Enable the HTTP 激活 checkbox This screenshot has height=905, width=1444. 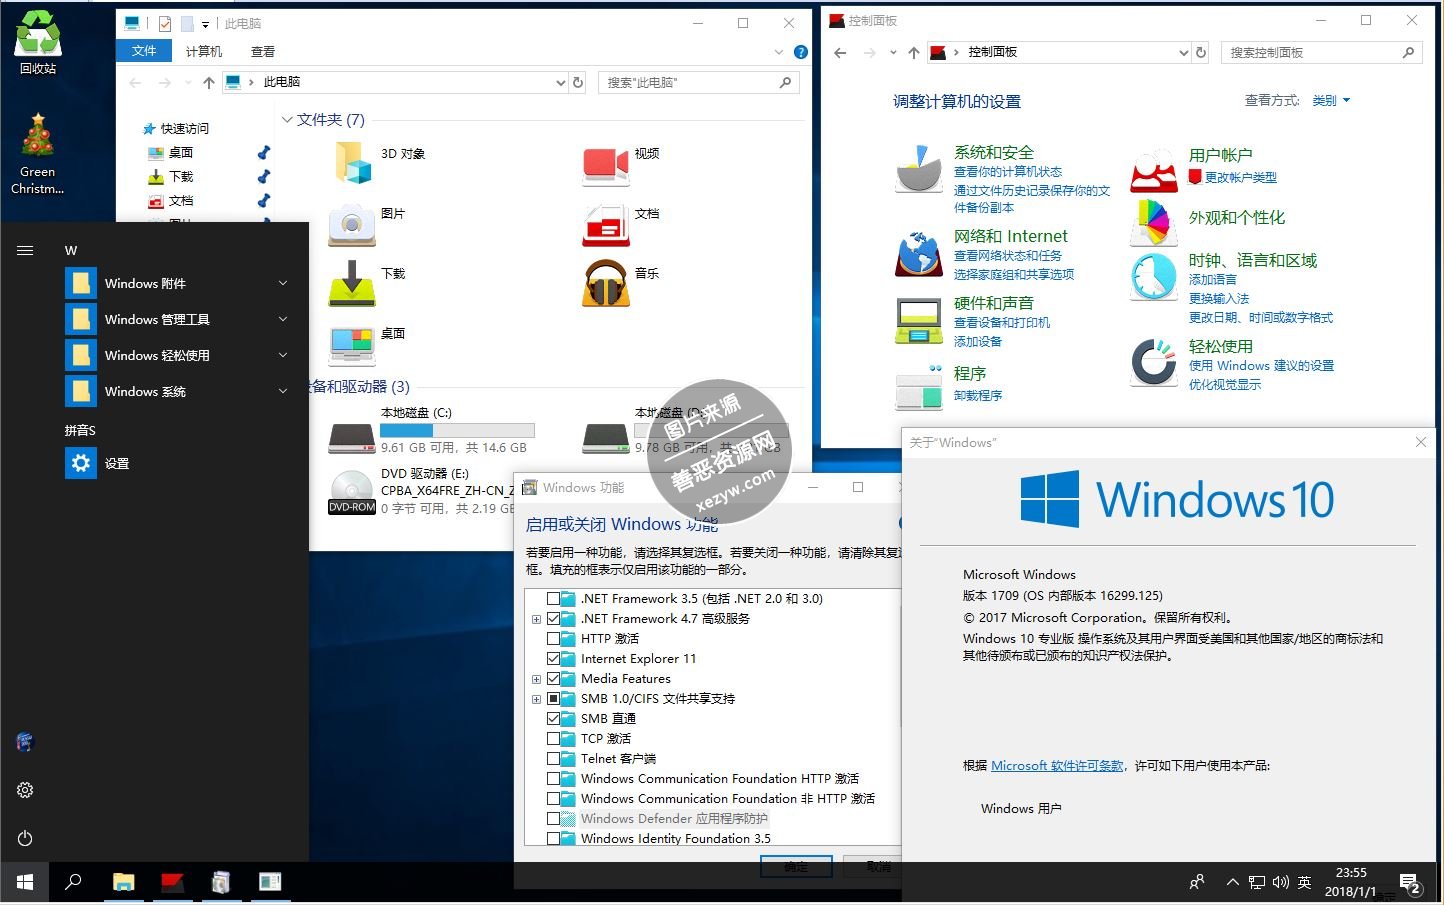coord(553,638)
